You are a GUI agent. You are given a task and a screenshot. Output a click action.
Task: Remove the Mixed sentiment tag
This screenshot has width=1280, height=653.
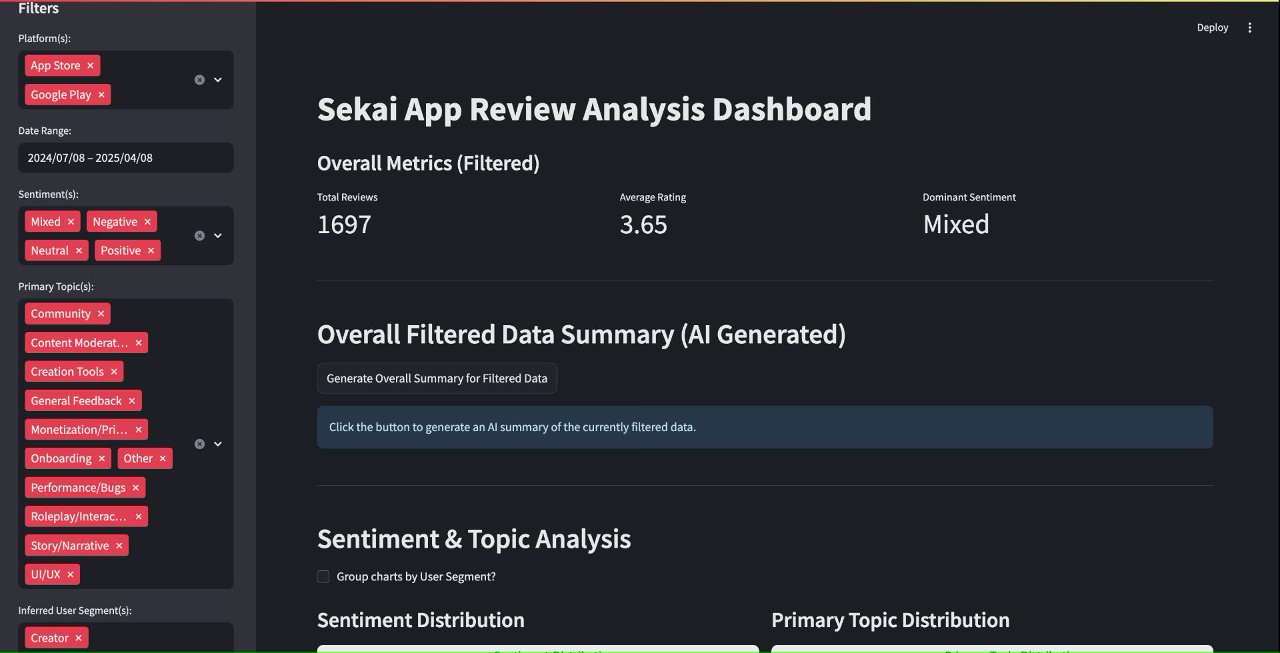coord(71,222)
